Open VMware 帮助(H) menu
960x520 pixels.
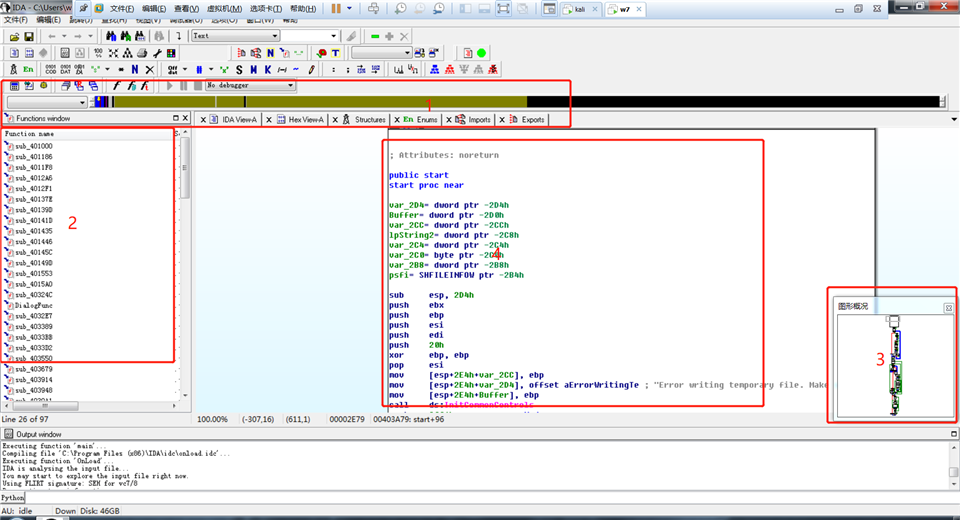coord(302,9)
